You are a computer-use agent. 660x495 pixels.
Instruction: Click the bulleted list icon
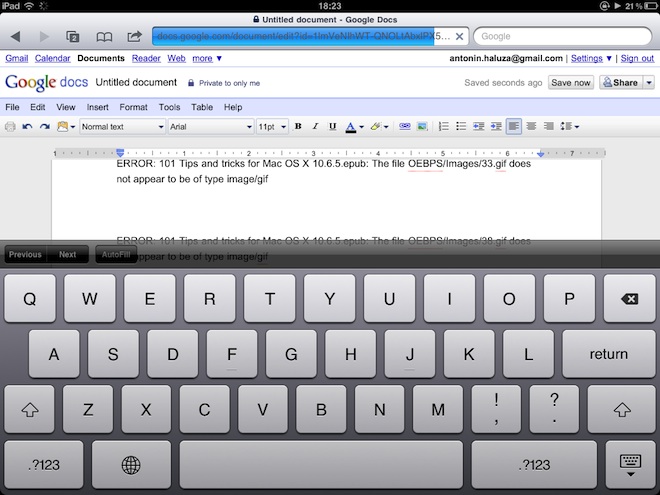461,126
